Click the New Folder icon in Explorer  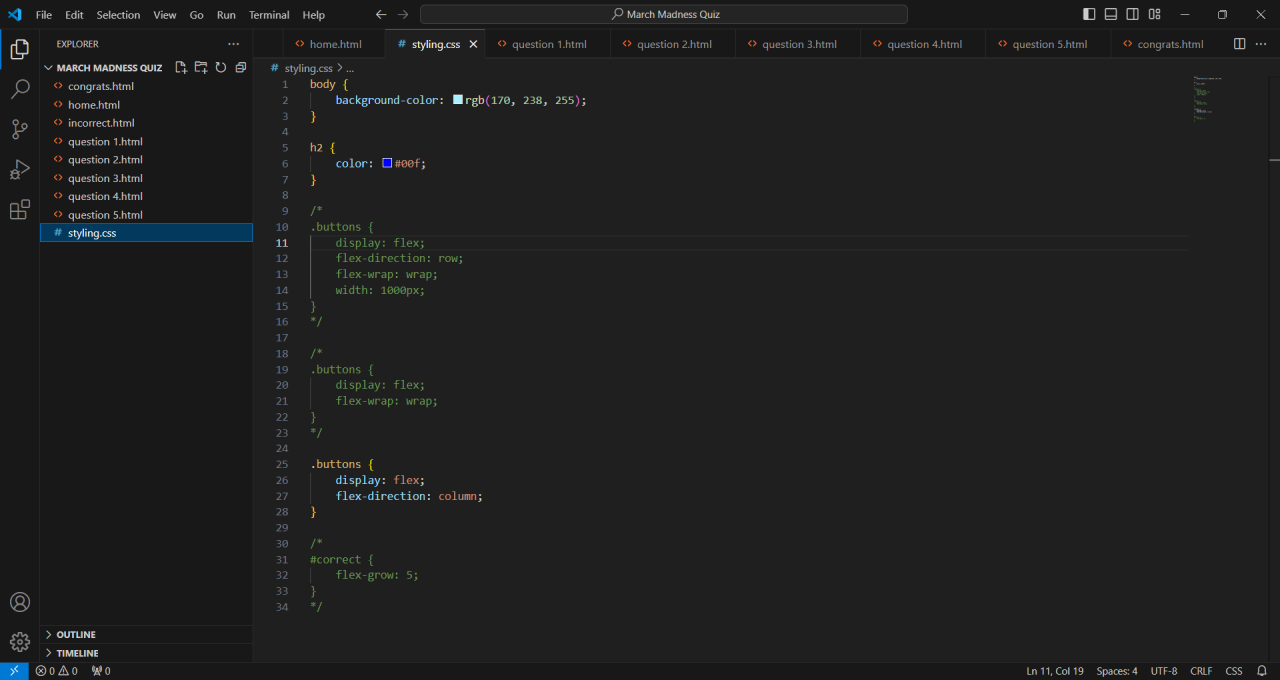[x=201, y=68]
